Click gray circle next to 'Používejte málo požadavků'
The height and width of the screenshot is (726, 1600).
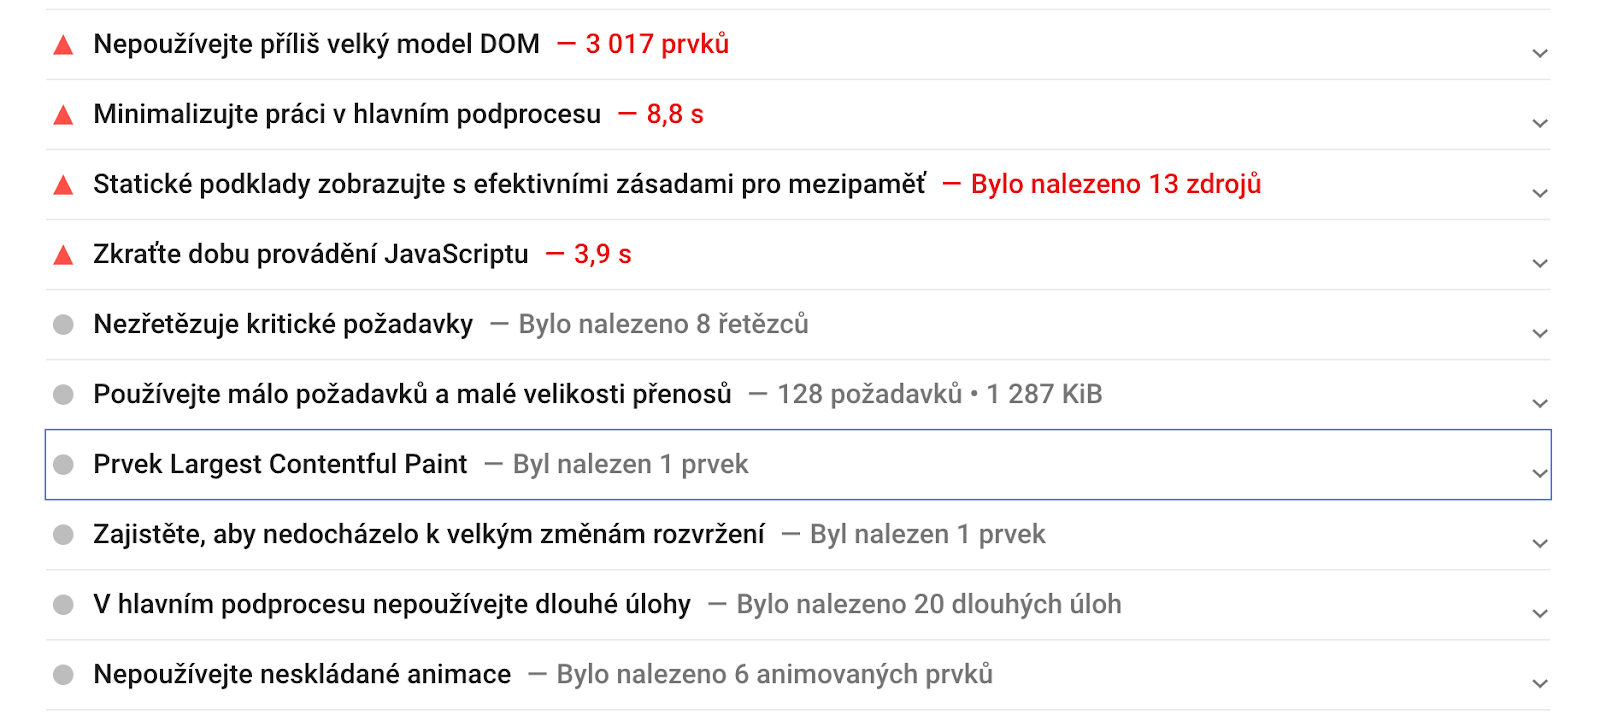click(63, 394)
